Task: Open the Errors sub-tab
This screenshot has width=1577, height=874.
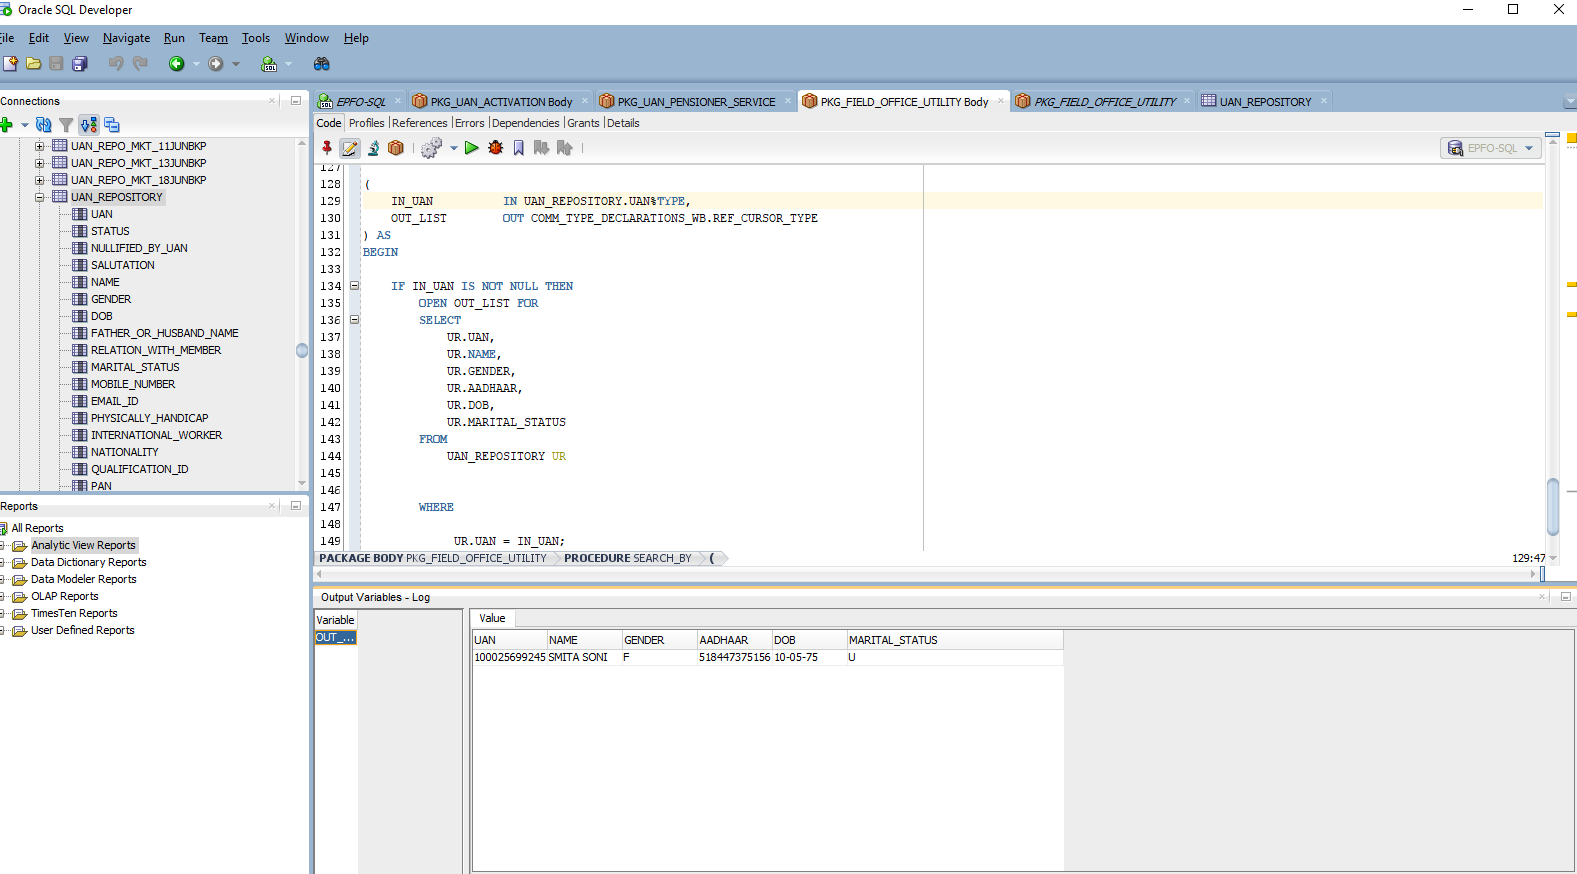Action: pos(469,123)
